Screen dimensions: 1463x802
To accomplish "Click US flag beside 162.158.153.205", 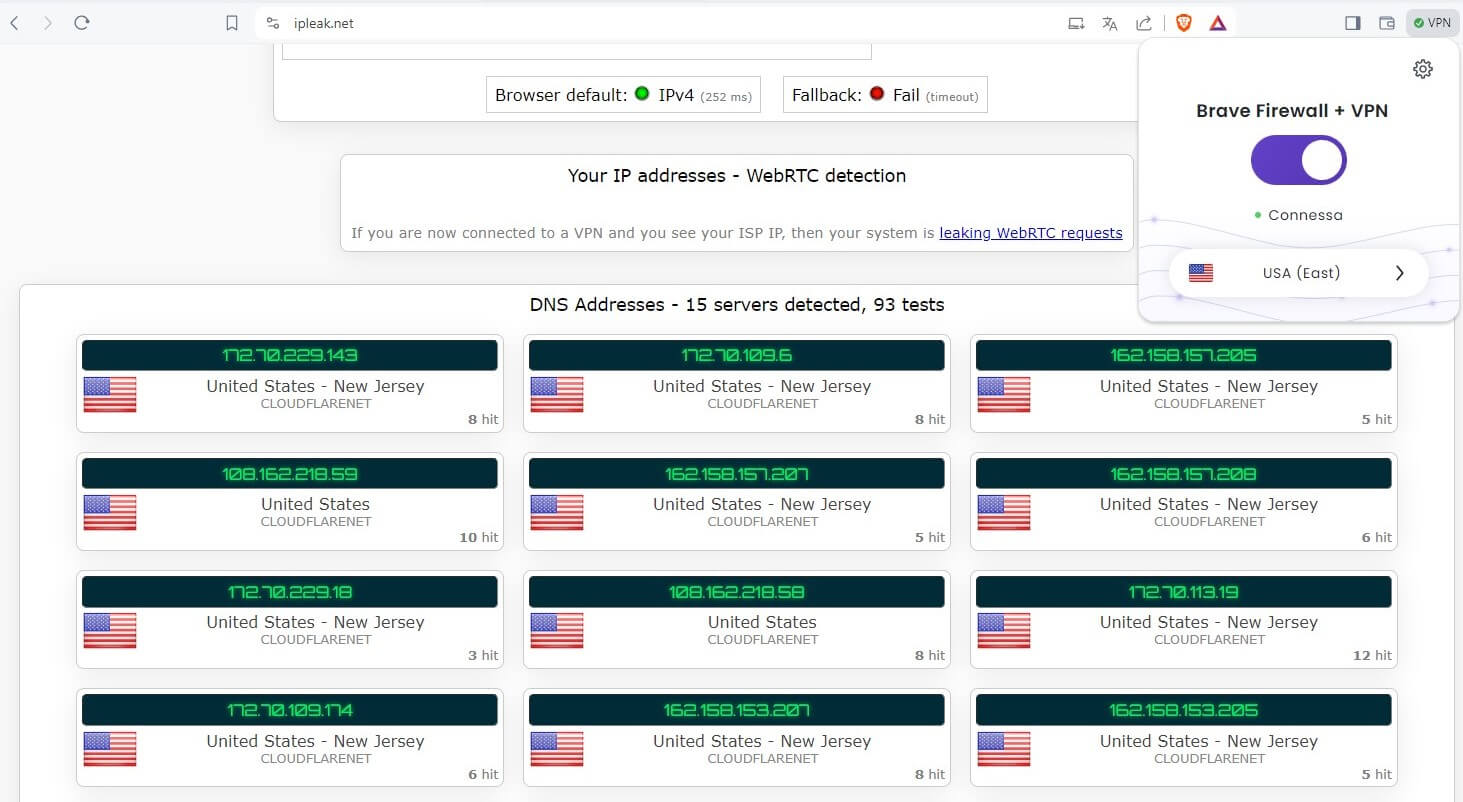I will coord(1004,749).
